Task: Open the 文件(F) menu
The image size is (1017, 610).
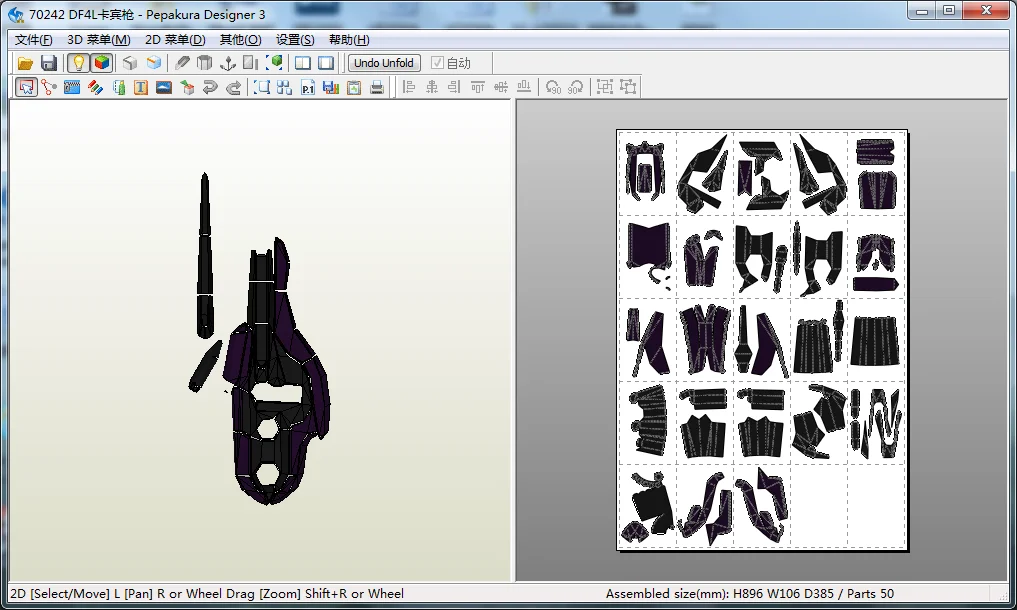Action: point(33,40)
